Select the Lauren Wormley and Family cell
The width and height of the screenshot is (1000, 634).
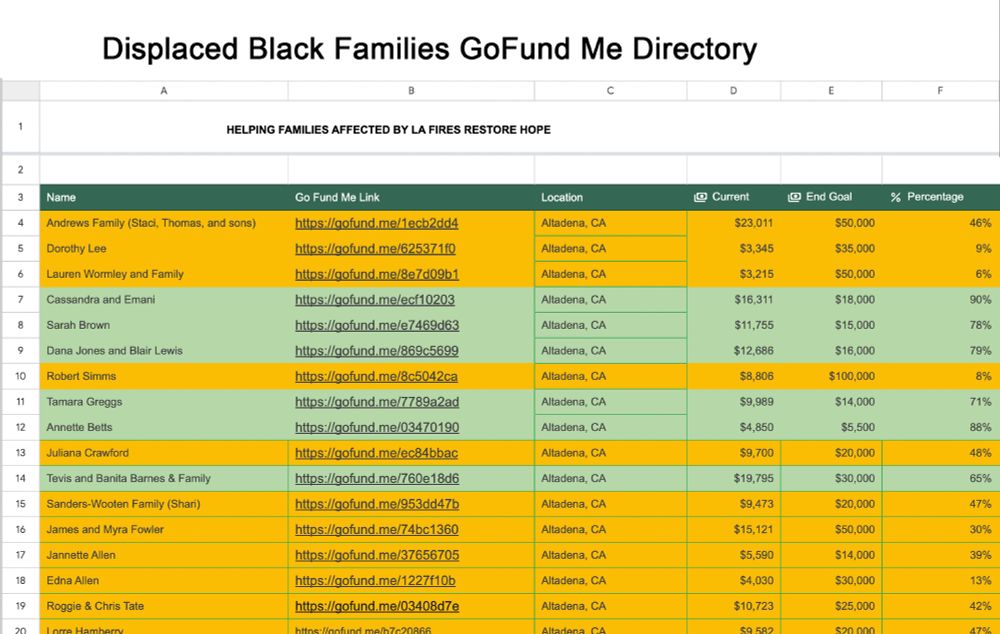pyautogui.click(x=164, y=274)
